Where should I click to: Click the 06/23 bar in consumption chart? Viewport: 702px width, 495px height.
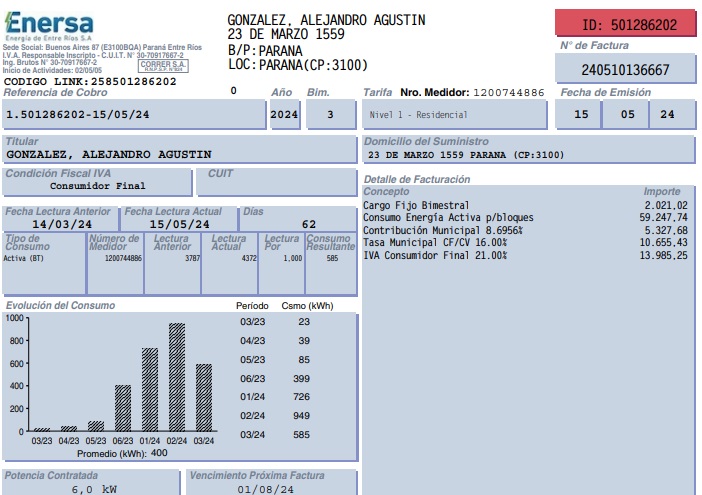pos(123,408)
